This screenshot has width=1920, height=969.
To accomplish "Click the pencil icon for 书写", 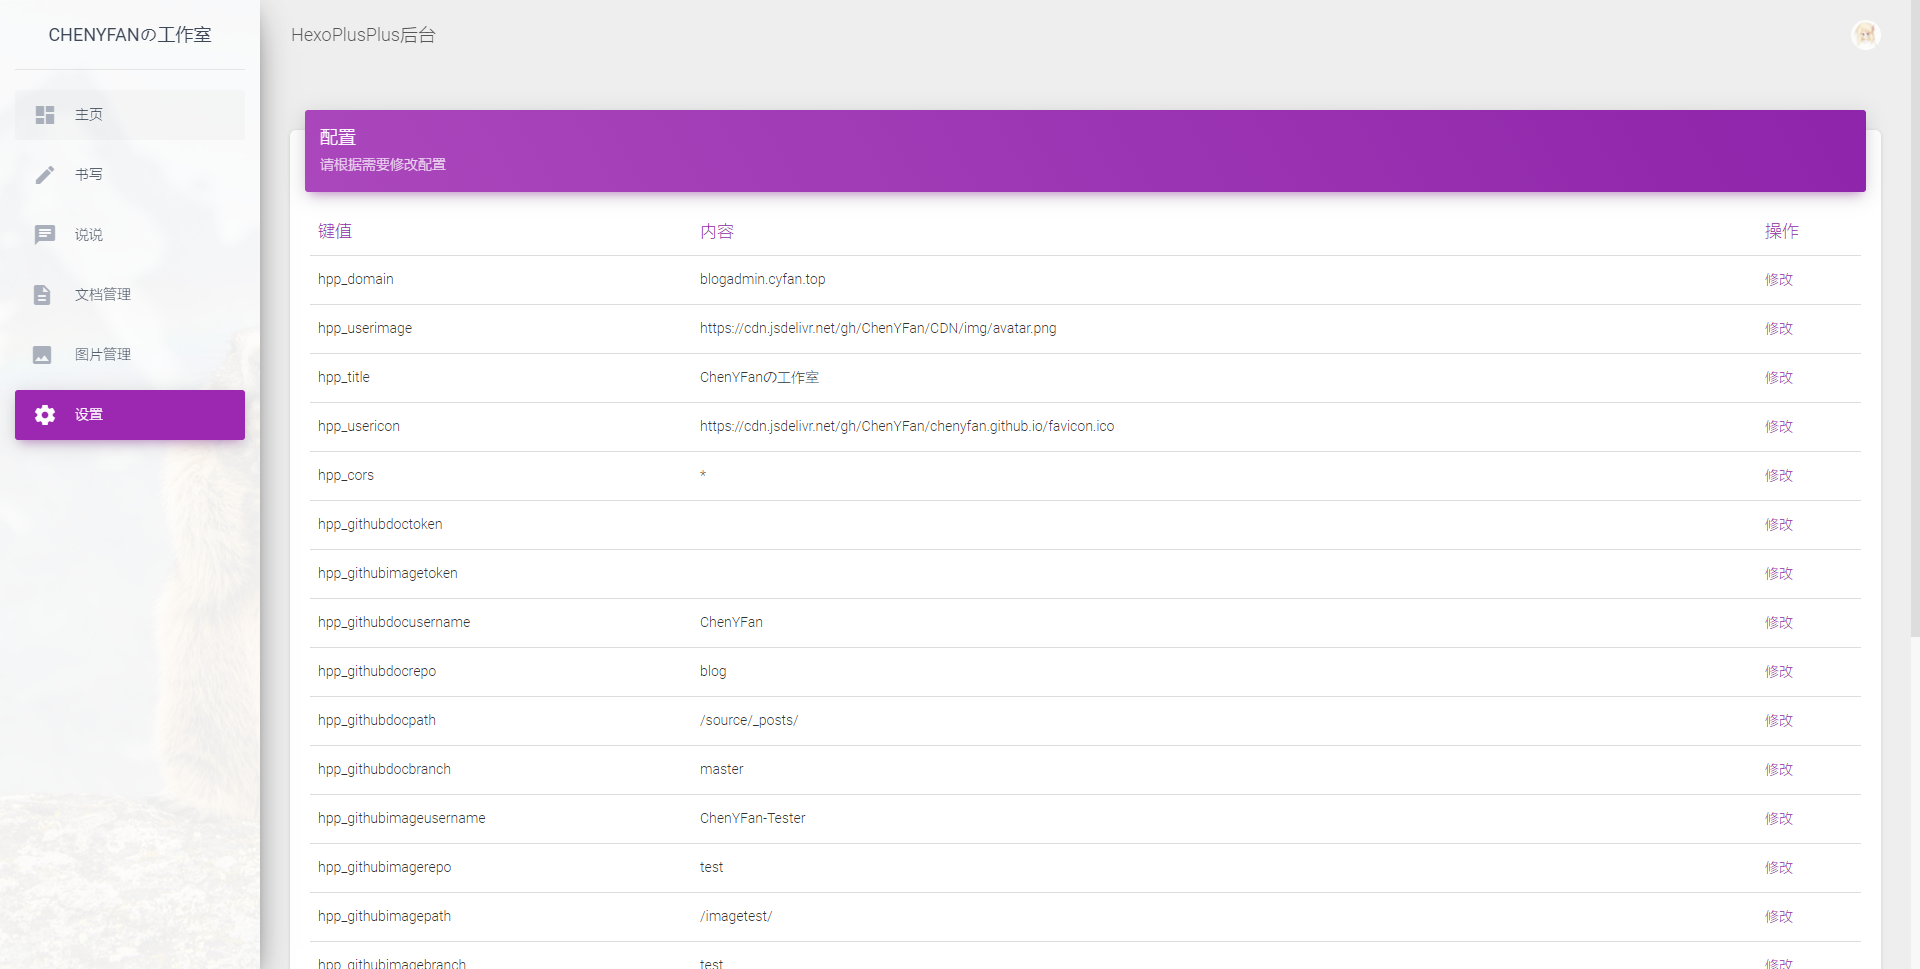I will pyautogui.click(x=45, y=175).
